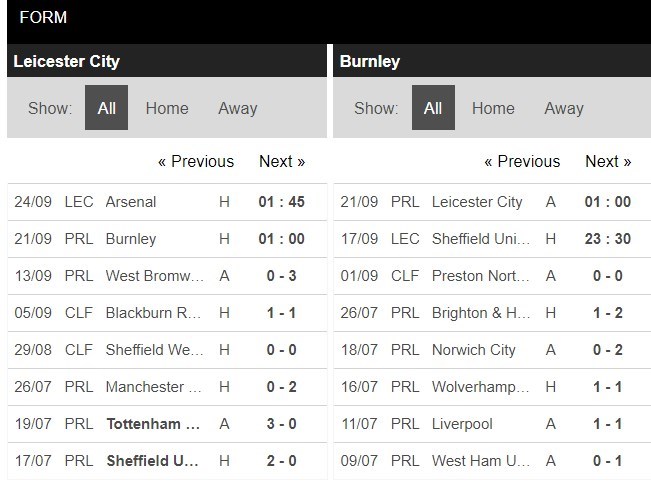Open the Leicester vs West Bromwich match

click(x=155, y=276)
